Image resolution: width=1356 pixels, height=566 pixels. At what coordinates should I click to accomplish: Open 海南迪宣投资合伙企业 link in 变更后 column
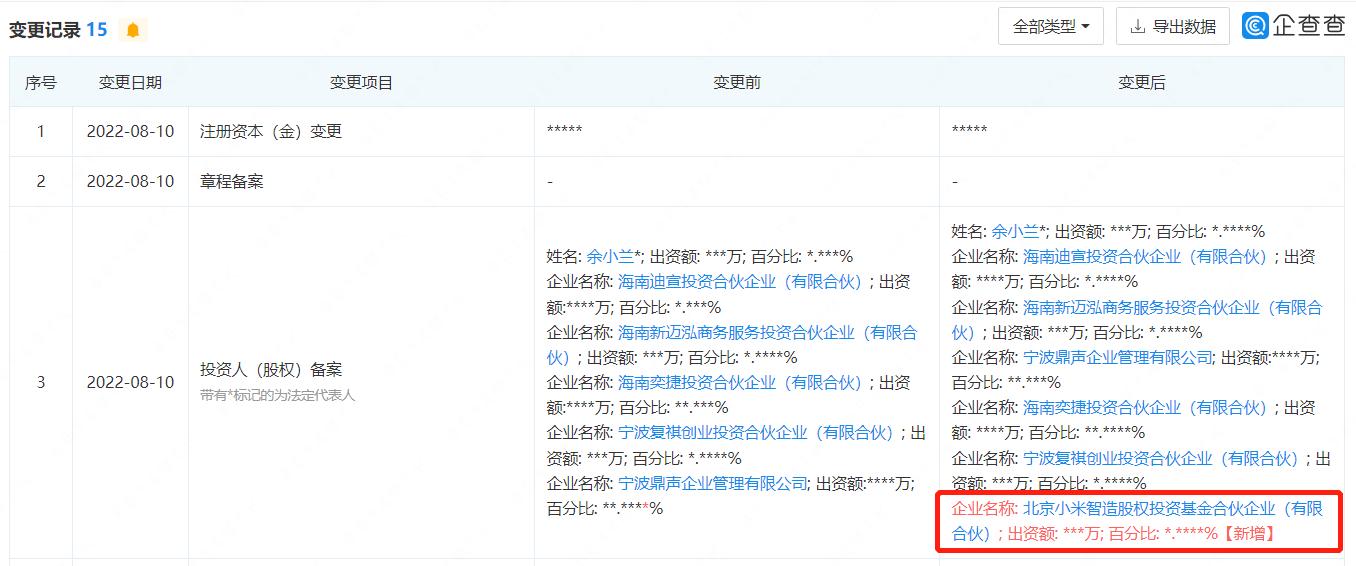point(1145,256)
